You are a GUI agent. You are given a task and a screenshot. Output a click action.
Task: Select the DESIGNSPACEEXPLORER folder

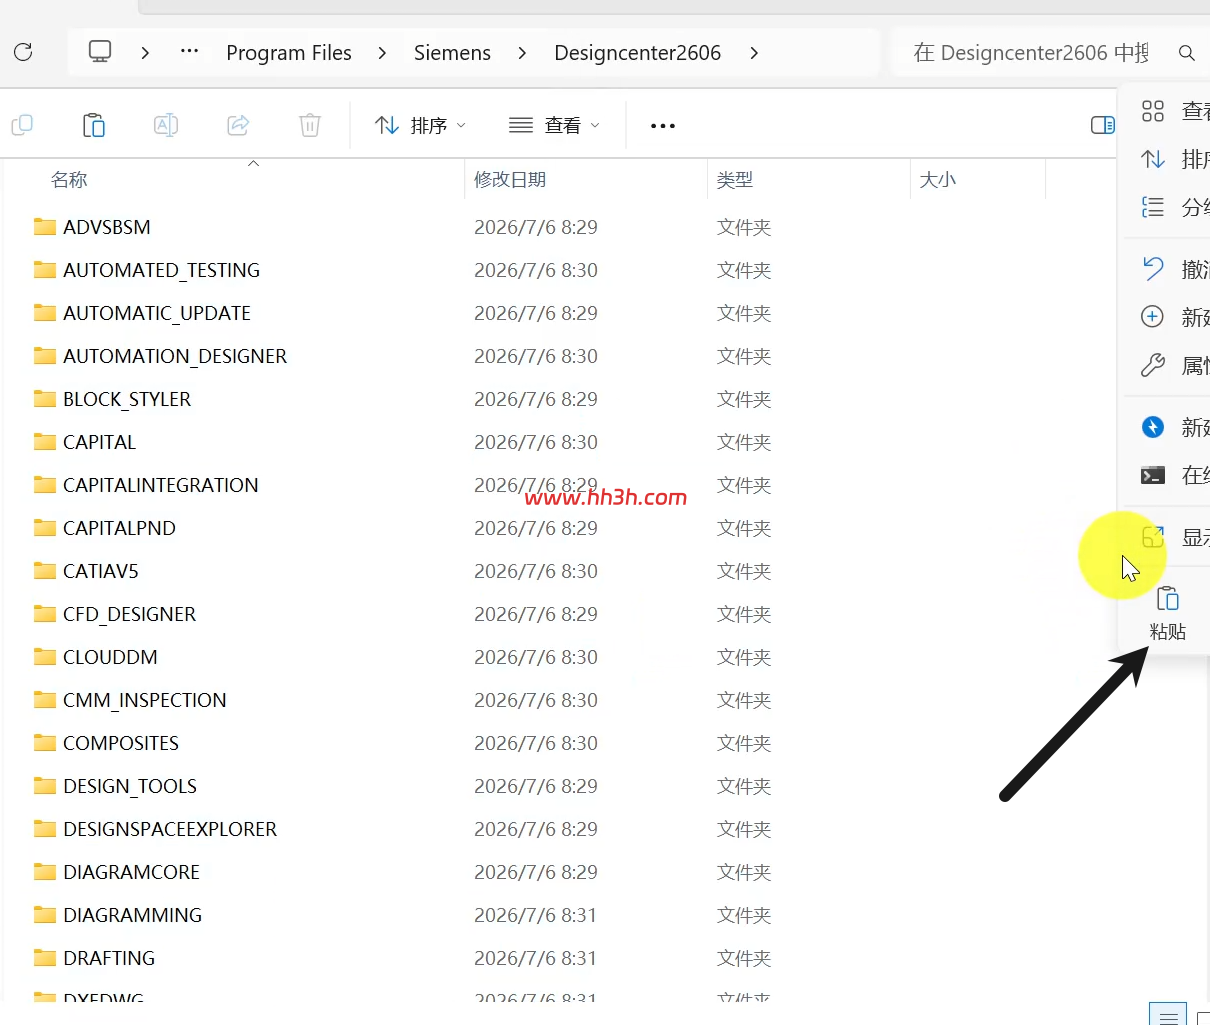click(x=170, y=829)
